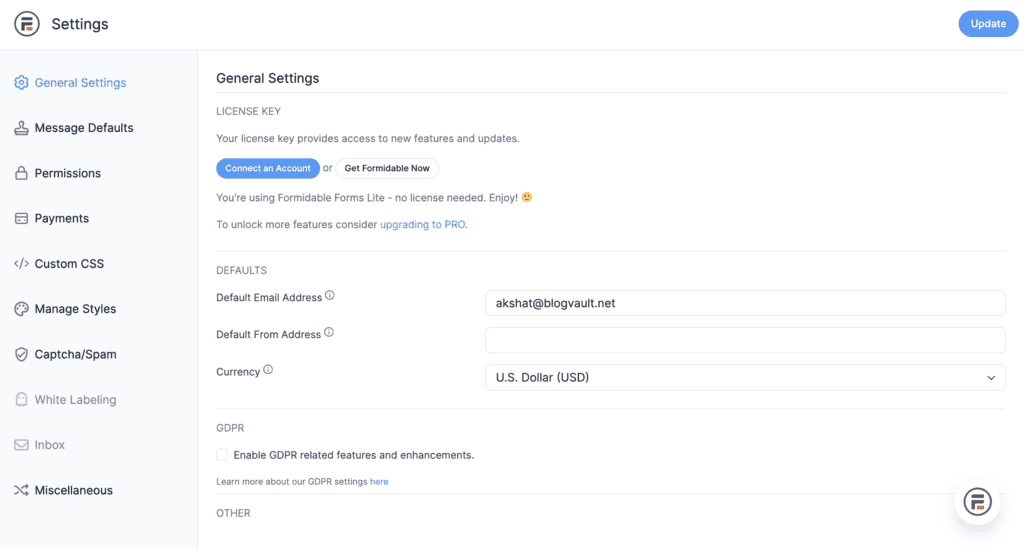Click the Miscellaneous shuffle icon
Screen dimensions: 1024x548
click(x=22, y=490)
